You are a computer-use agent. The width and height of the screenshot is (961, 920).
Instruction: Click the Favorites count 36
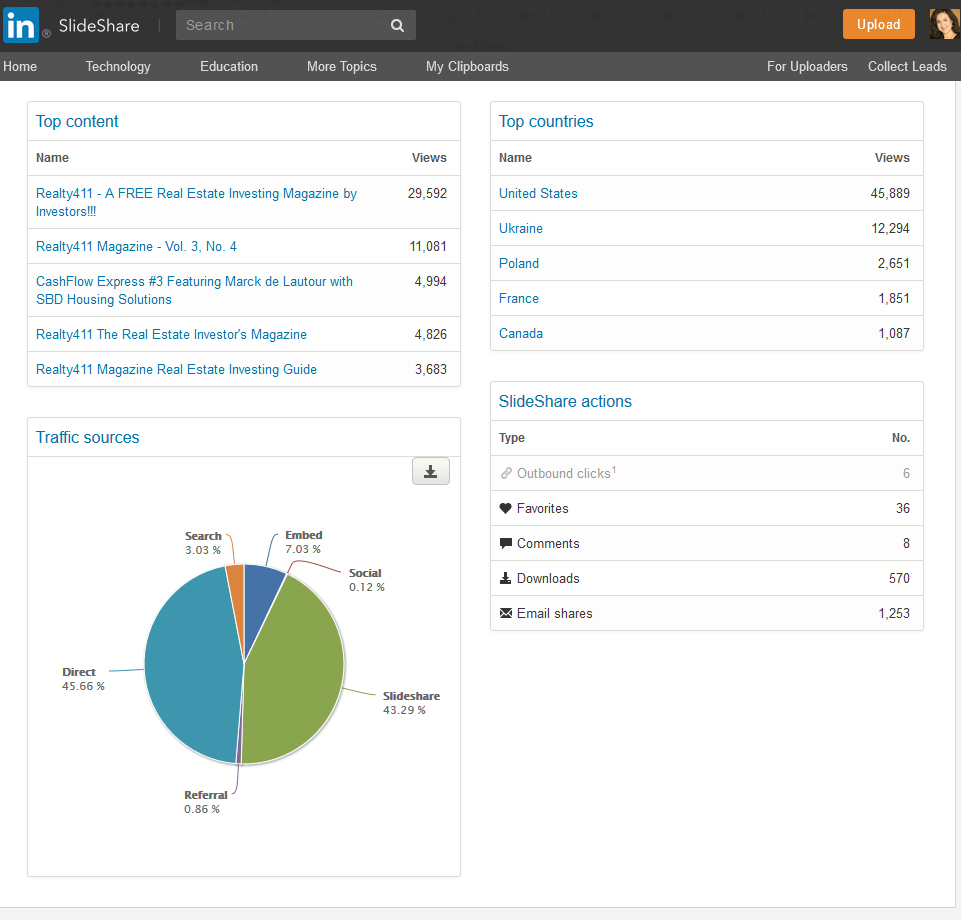click(x=903, y=509)
